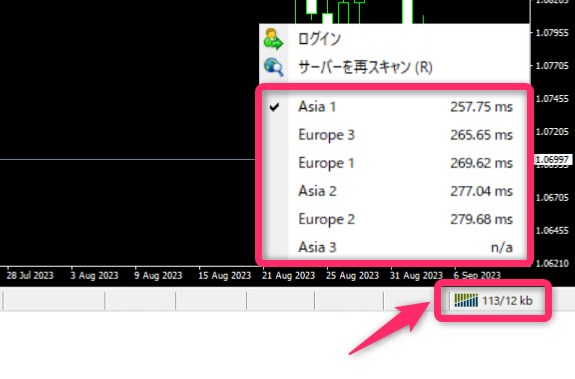This screenshot has height=379, width=575.
Task: Click the 31 Aug 2023 date label
Action: click(x=416, y=275)
